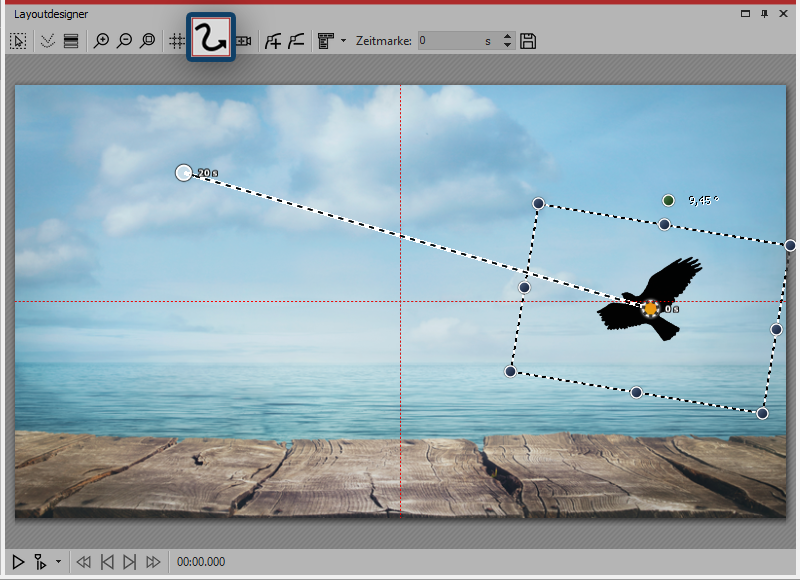The width and height of the screenshot is (800, 580).
Task: Open the play-from-marker dropdown arrow
Action: tap(58, 562)
